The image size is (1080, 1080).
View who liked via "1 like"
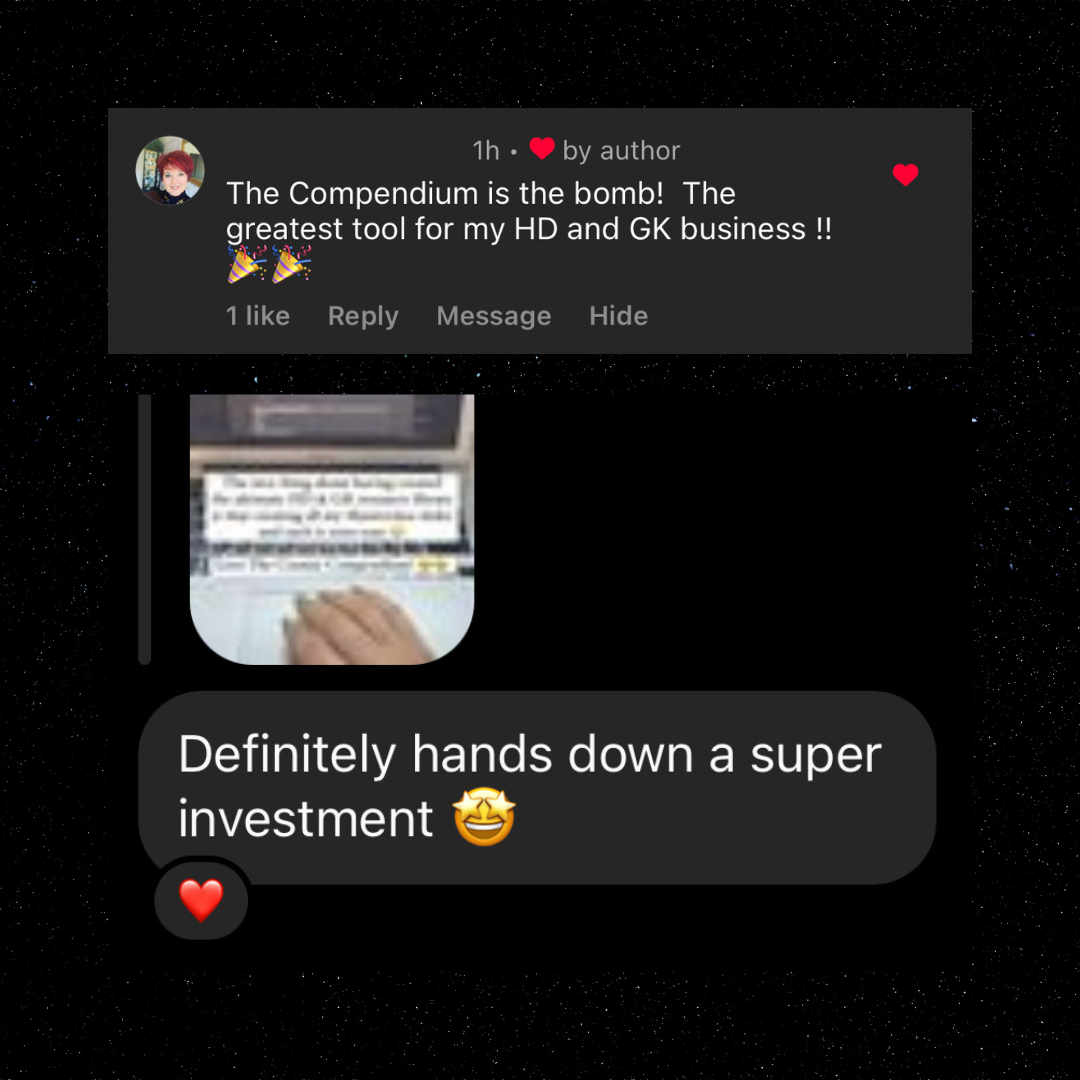(258, 315)
